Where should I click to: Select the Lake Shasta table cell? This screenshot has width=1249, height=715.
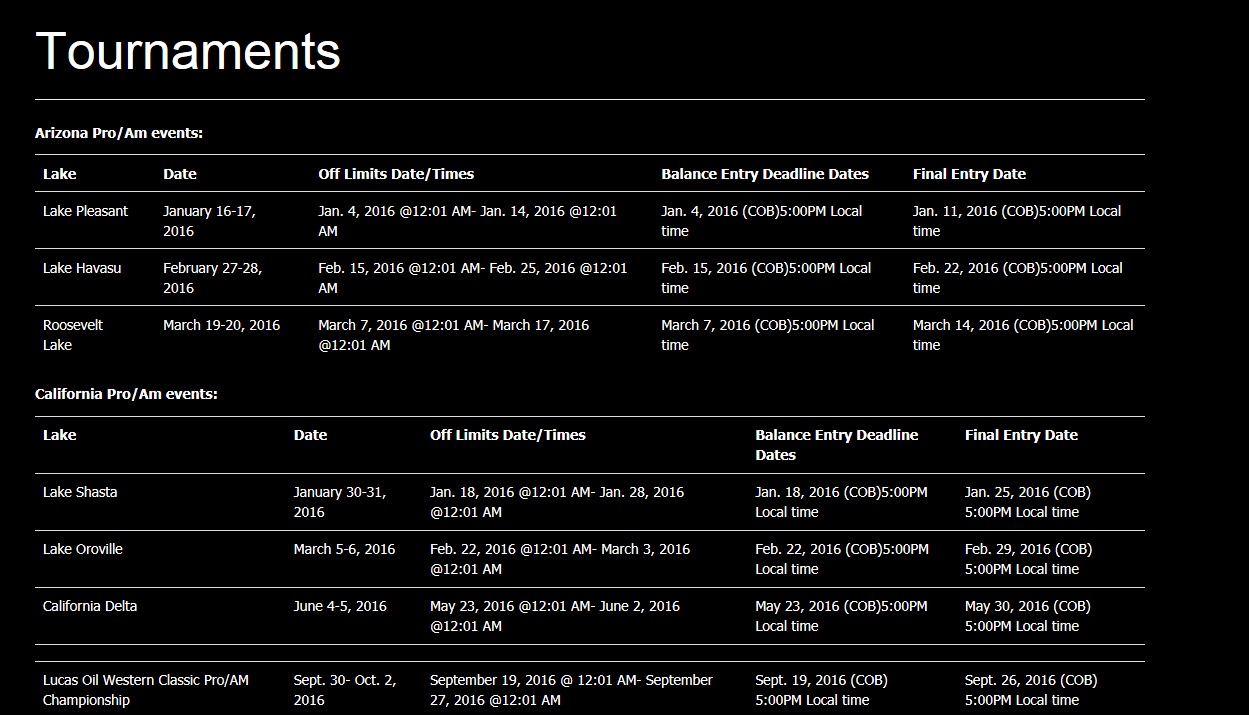tap(80, 492)
